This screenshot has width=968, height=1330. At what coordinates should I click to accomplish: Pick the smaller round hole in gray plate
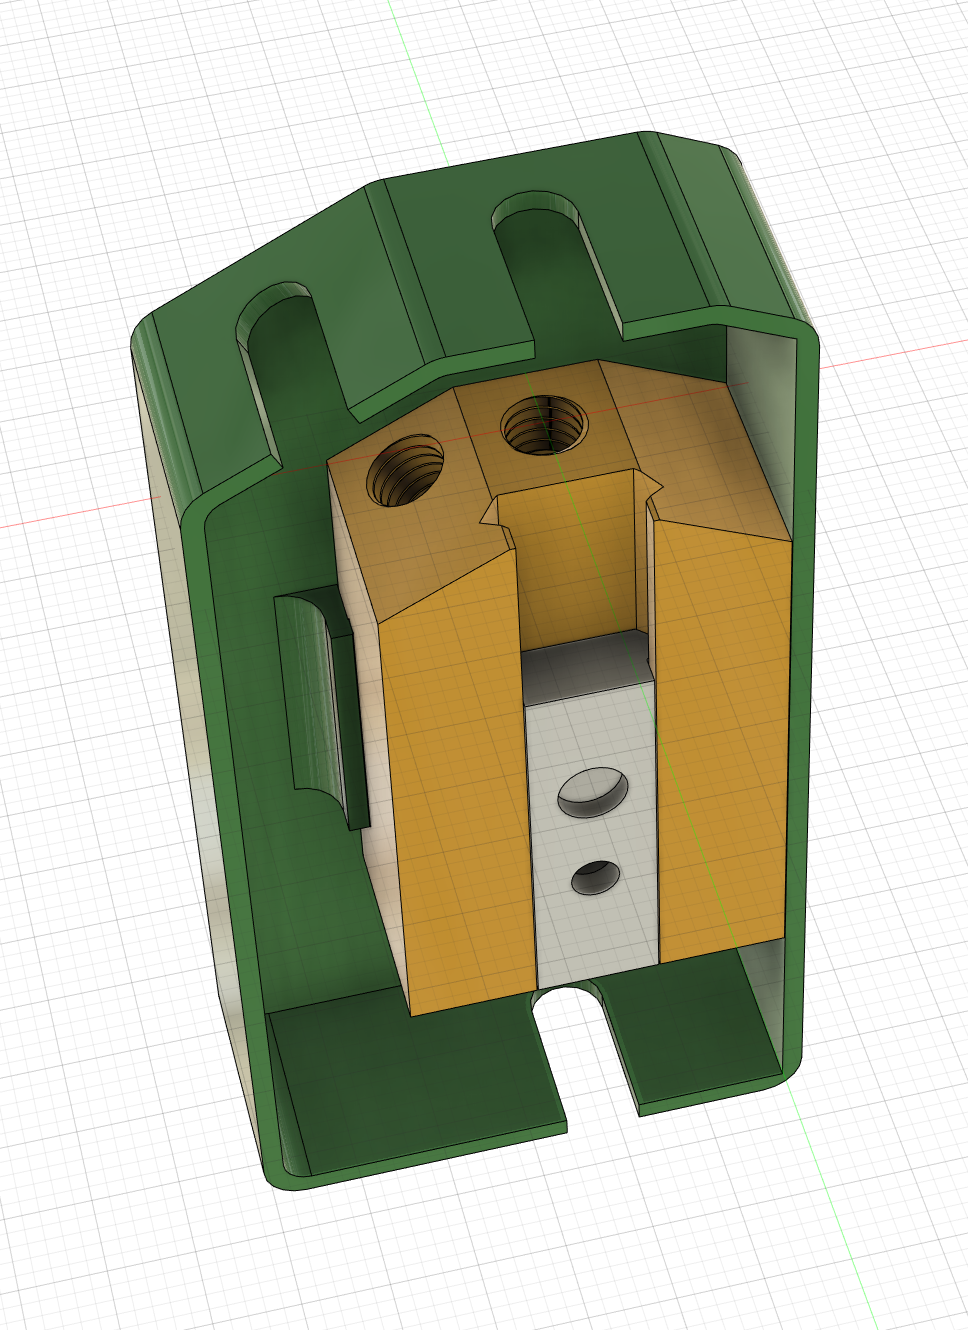[x=596, y=877]
